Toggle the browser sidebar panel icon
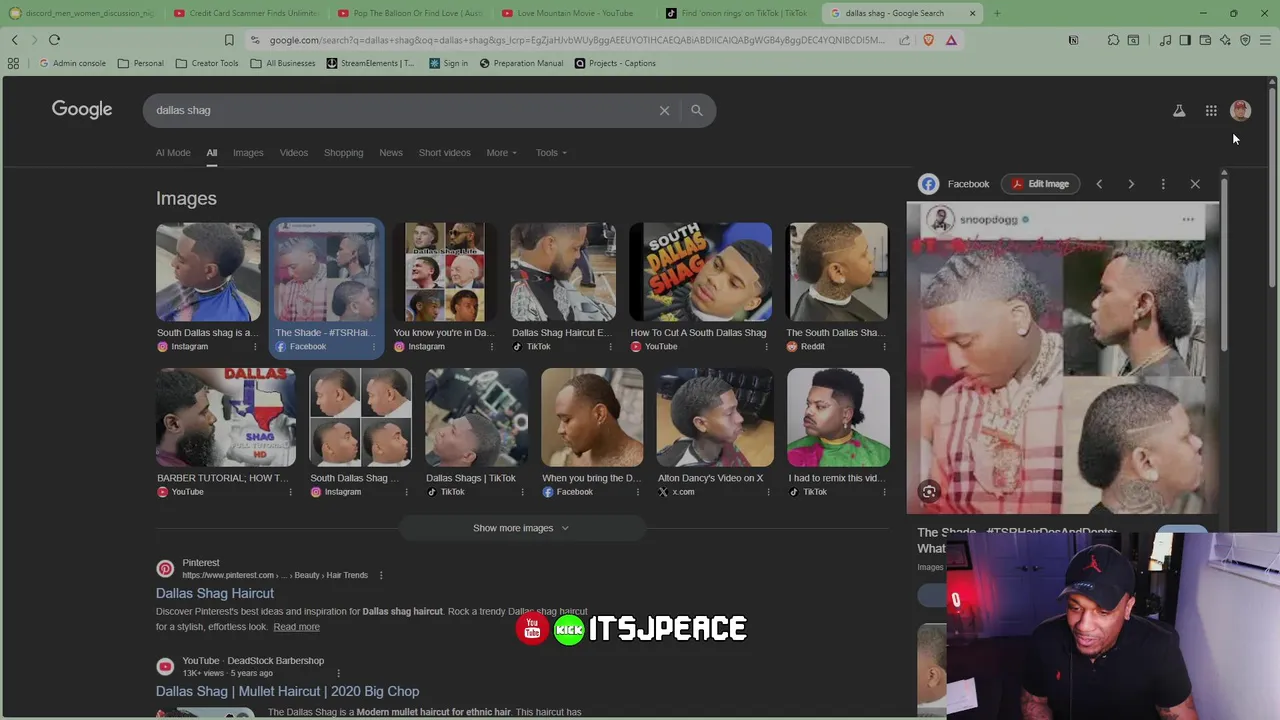Viewport: 1280px width, 720px height. [x=1185, y=40]
